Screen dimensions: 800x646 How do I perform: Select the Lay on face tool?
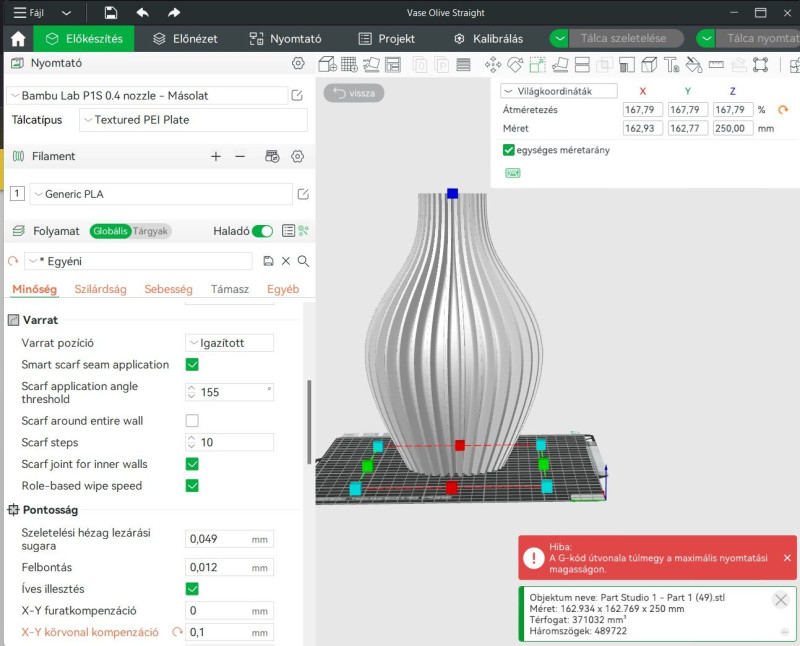(x=560, y=64)
